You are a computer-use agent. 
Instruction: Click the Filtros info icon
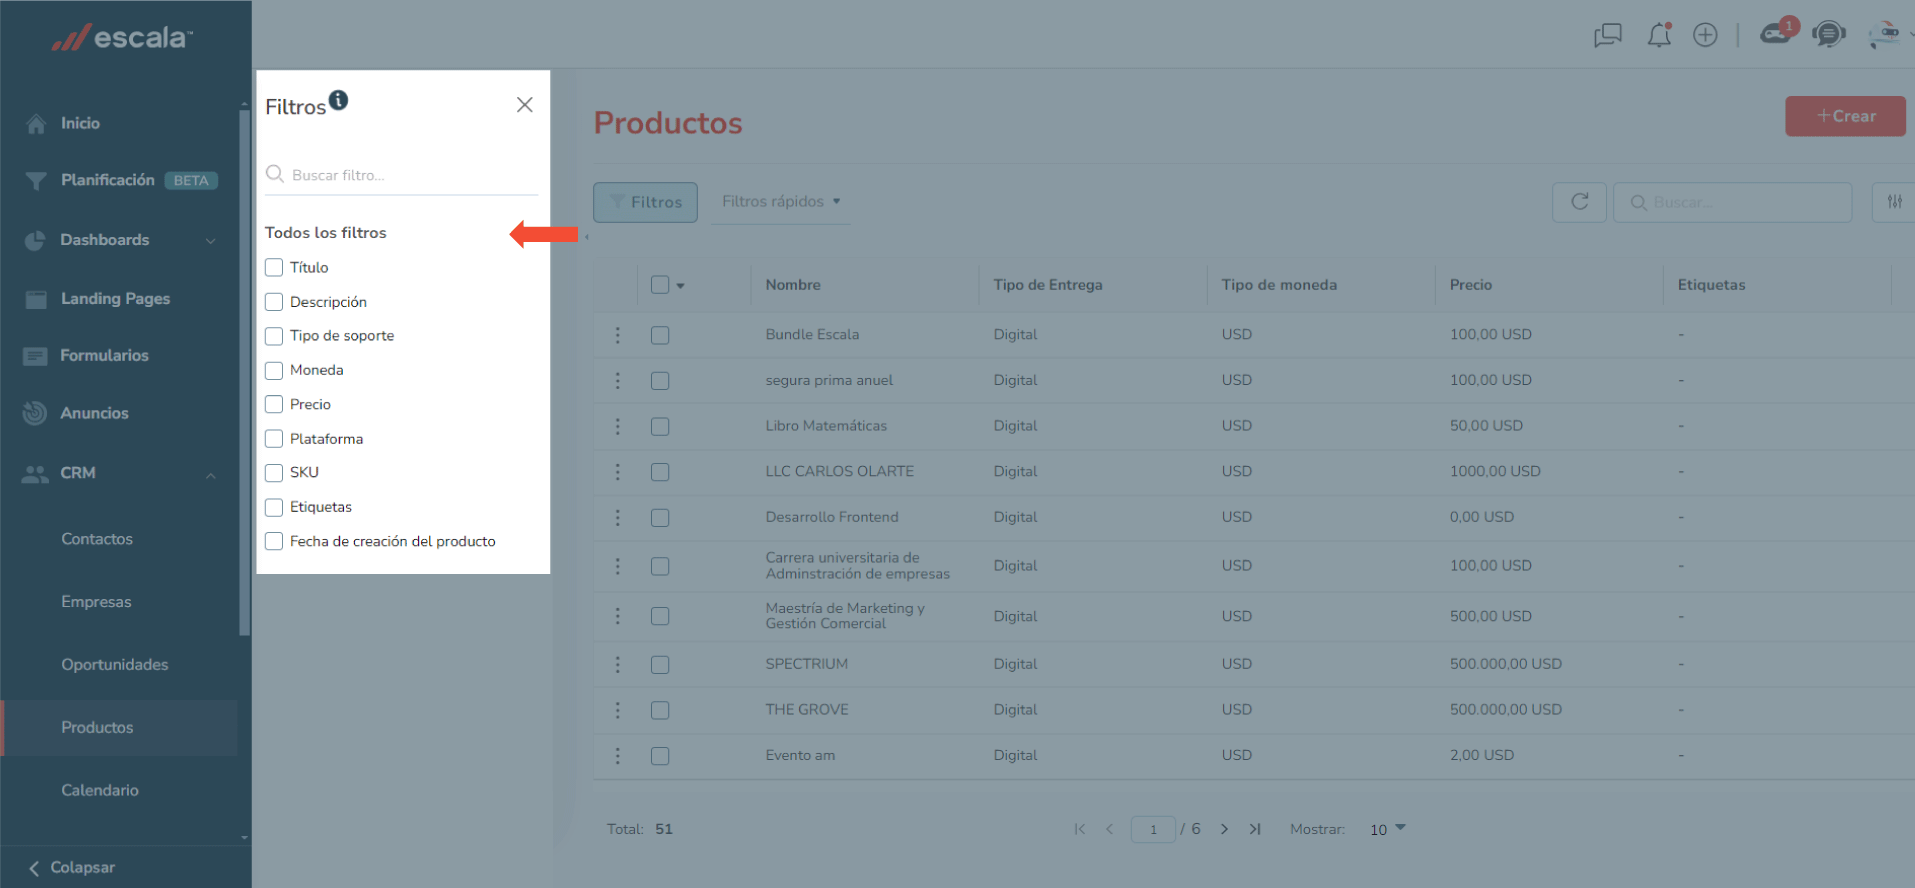pyautogui.click(x=339, y=100)
